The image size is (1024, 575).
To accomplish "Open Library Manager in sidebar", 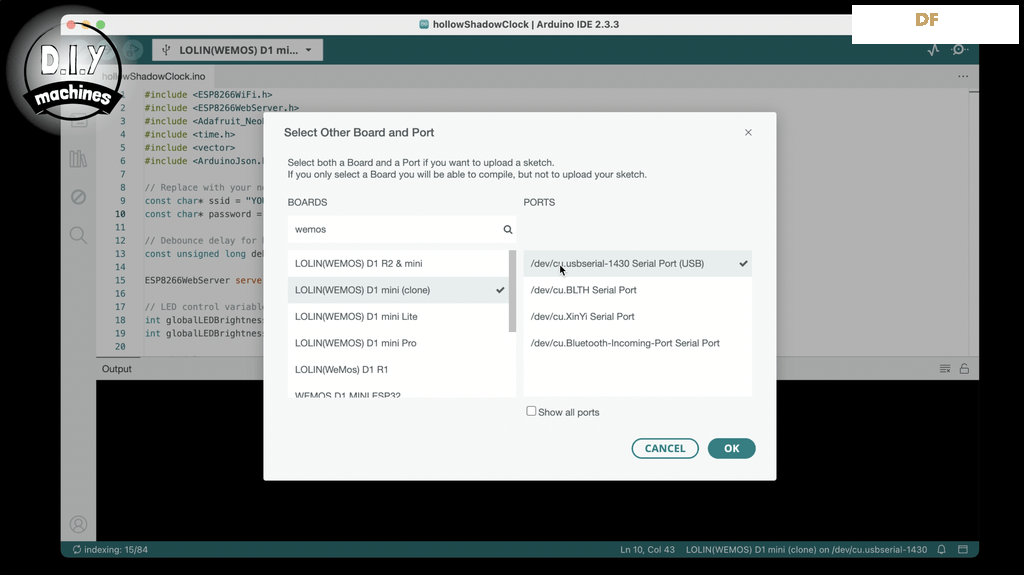I will point(78,159).
